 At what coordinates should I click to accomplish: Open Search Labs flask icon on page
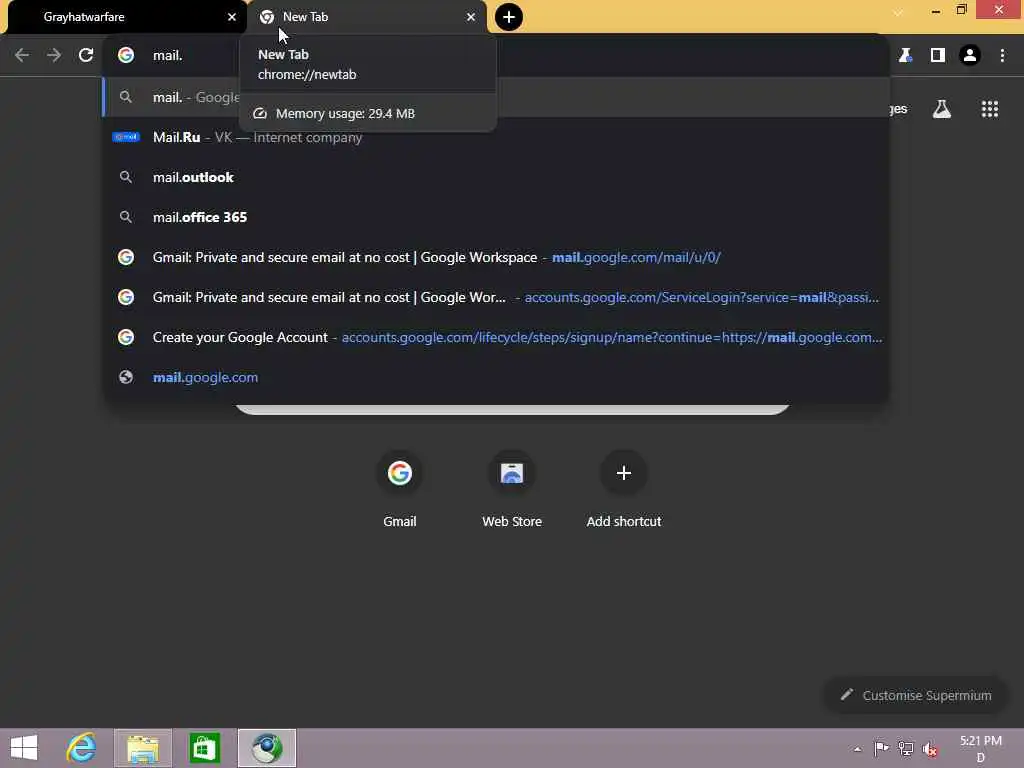(941, 109)
